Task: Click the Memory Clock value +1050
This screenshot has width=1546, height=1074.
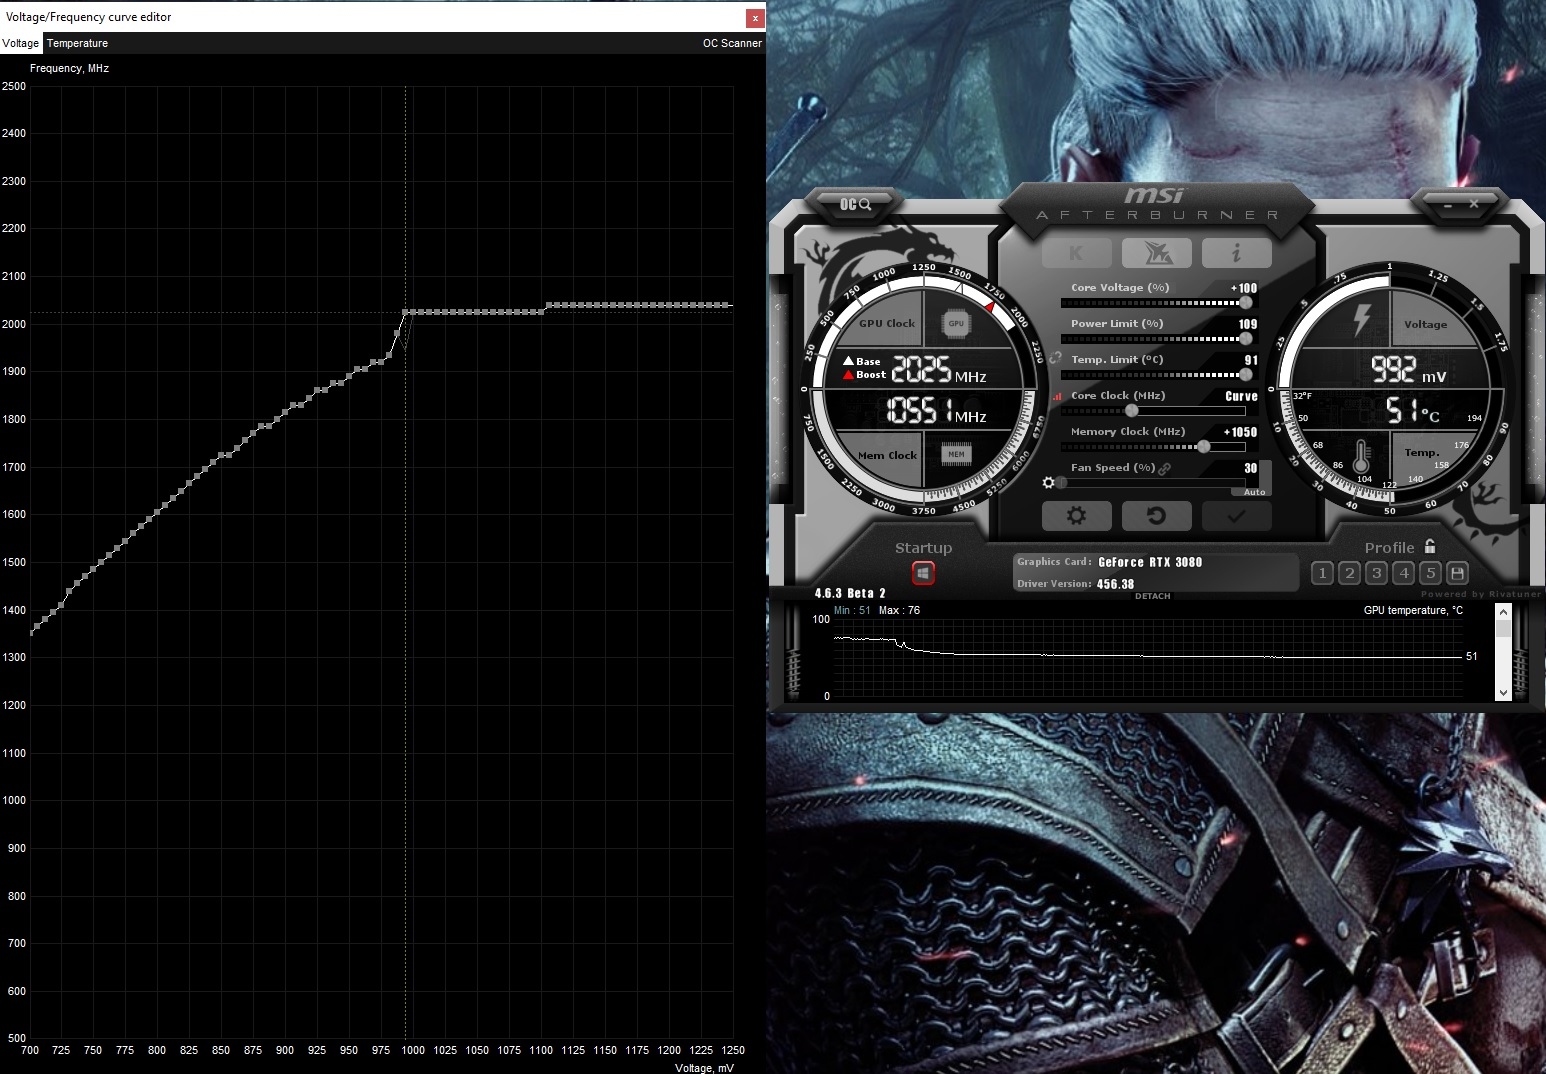Action: pos(1240,432)
